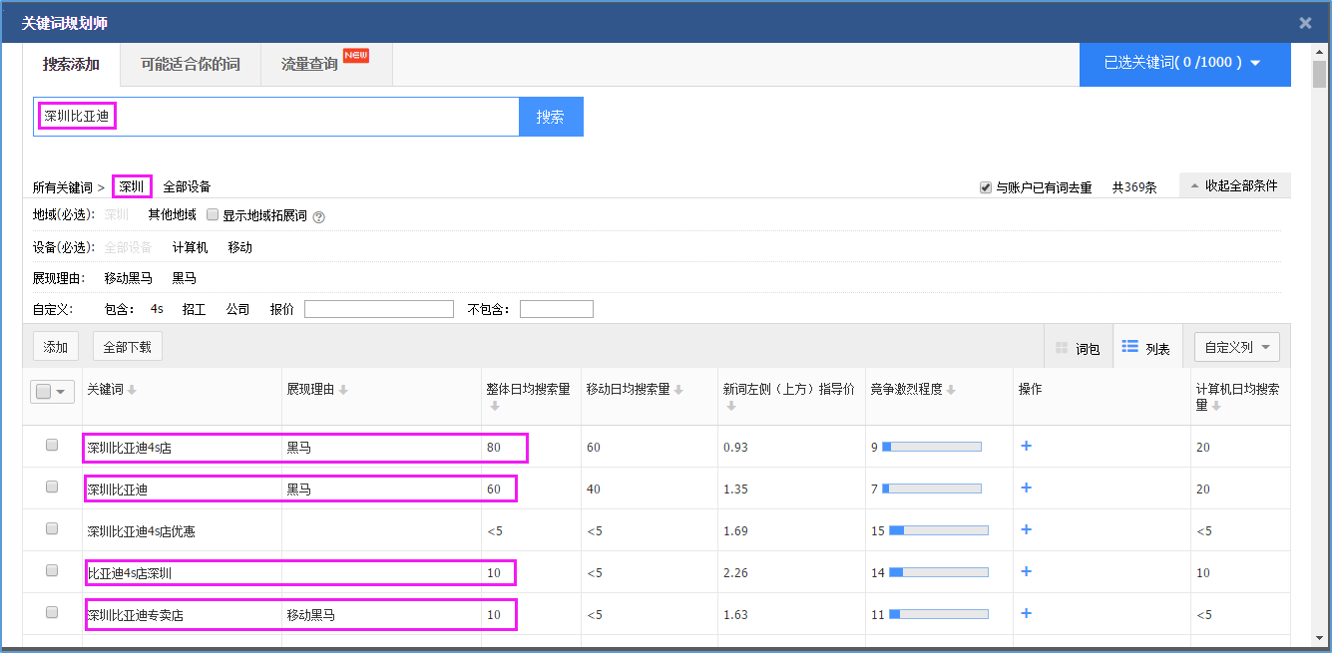
Task: Switch to 词包 view
Action: pyautogui.click(x=1078, y=348)
